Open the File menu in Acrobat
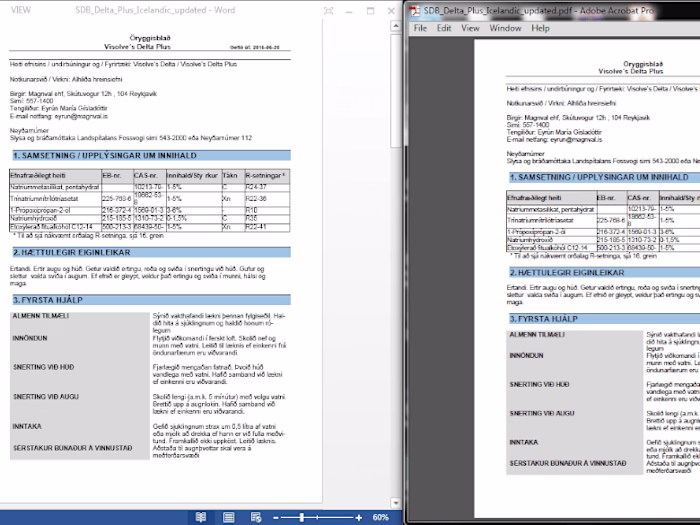This screenshot has width=700, height=525. coord(420,28)
